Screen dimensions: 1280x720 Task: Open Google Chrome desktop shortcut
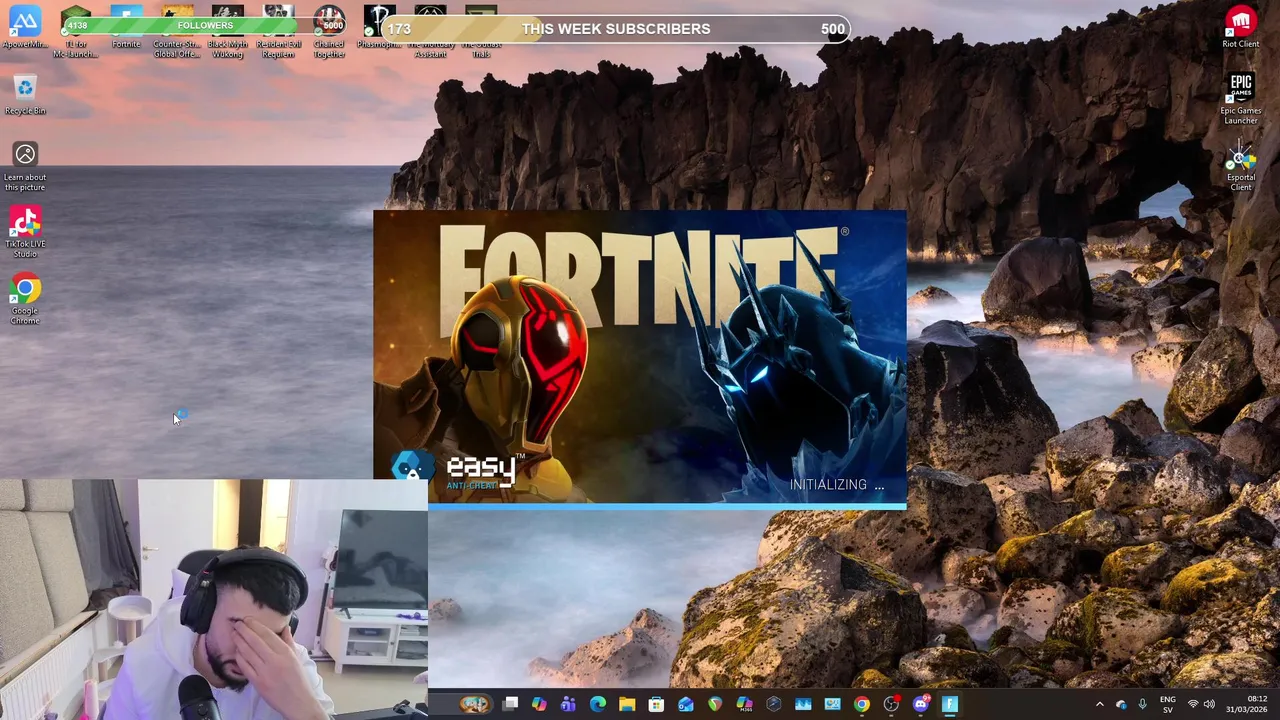point(25,299)
